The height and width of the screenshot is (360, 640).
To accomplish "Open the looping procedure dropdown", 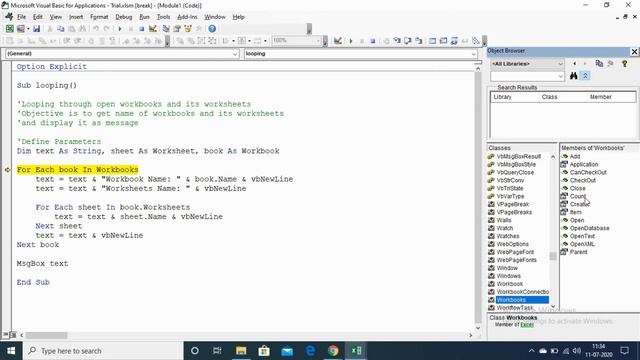I will (473, 54).
